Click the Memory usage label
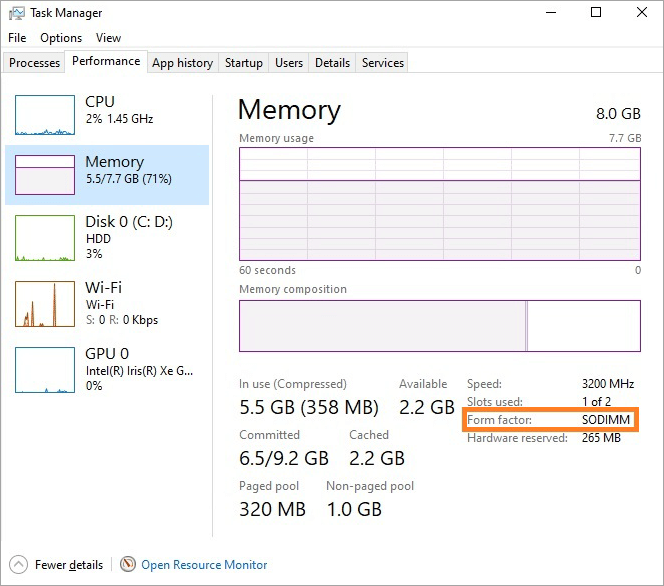The height and width of the screenshot is (586, 664). click(x=277, y=138)
